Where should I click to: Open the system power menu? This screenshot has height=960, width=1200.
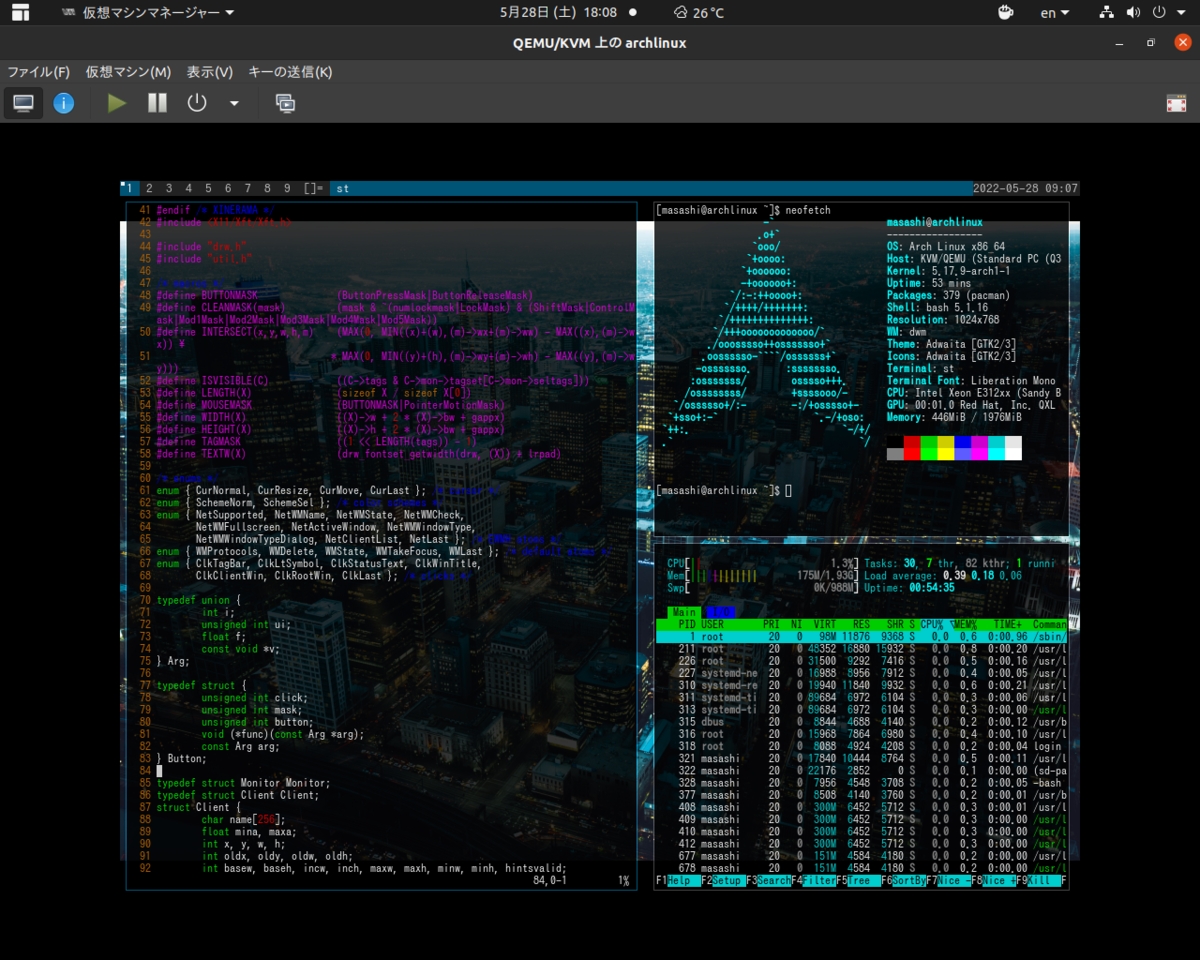pyautogui.click(x=1167, y=13)
